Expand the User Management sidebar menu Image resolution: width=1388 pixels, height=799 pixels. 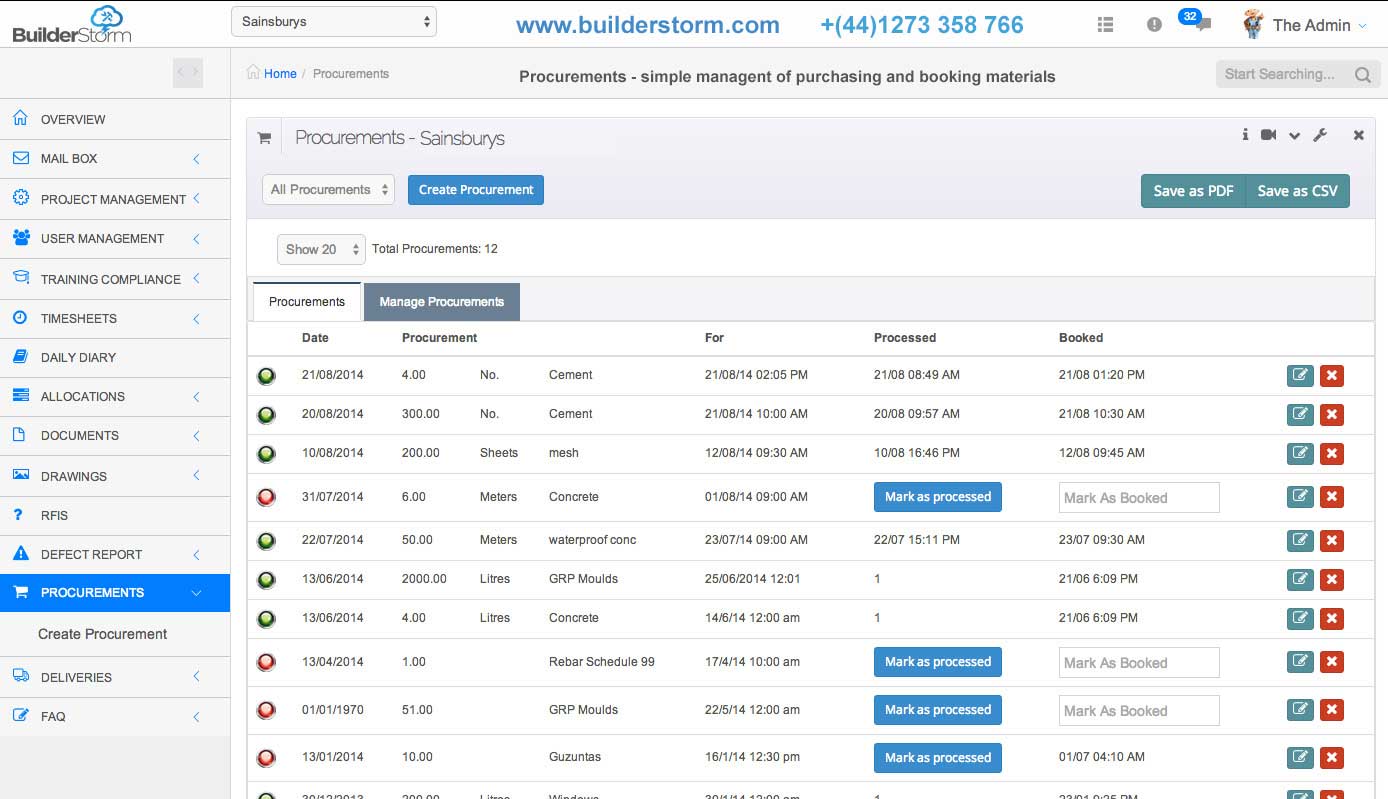[x=115, y=238]
